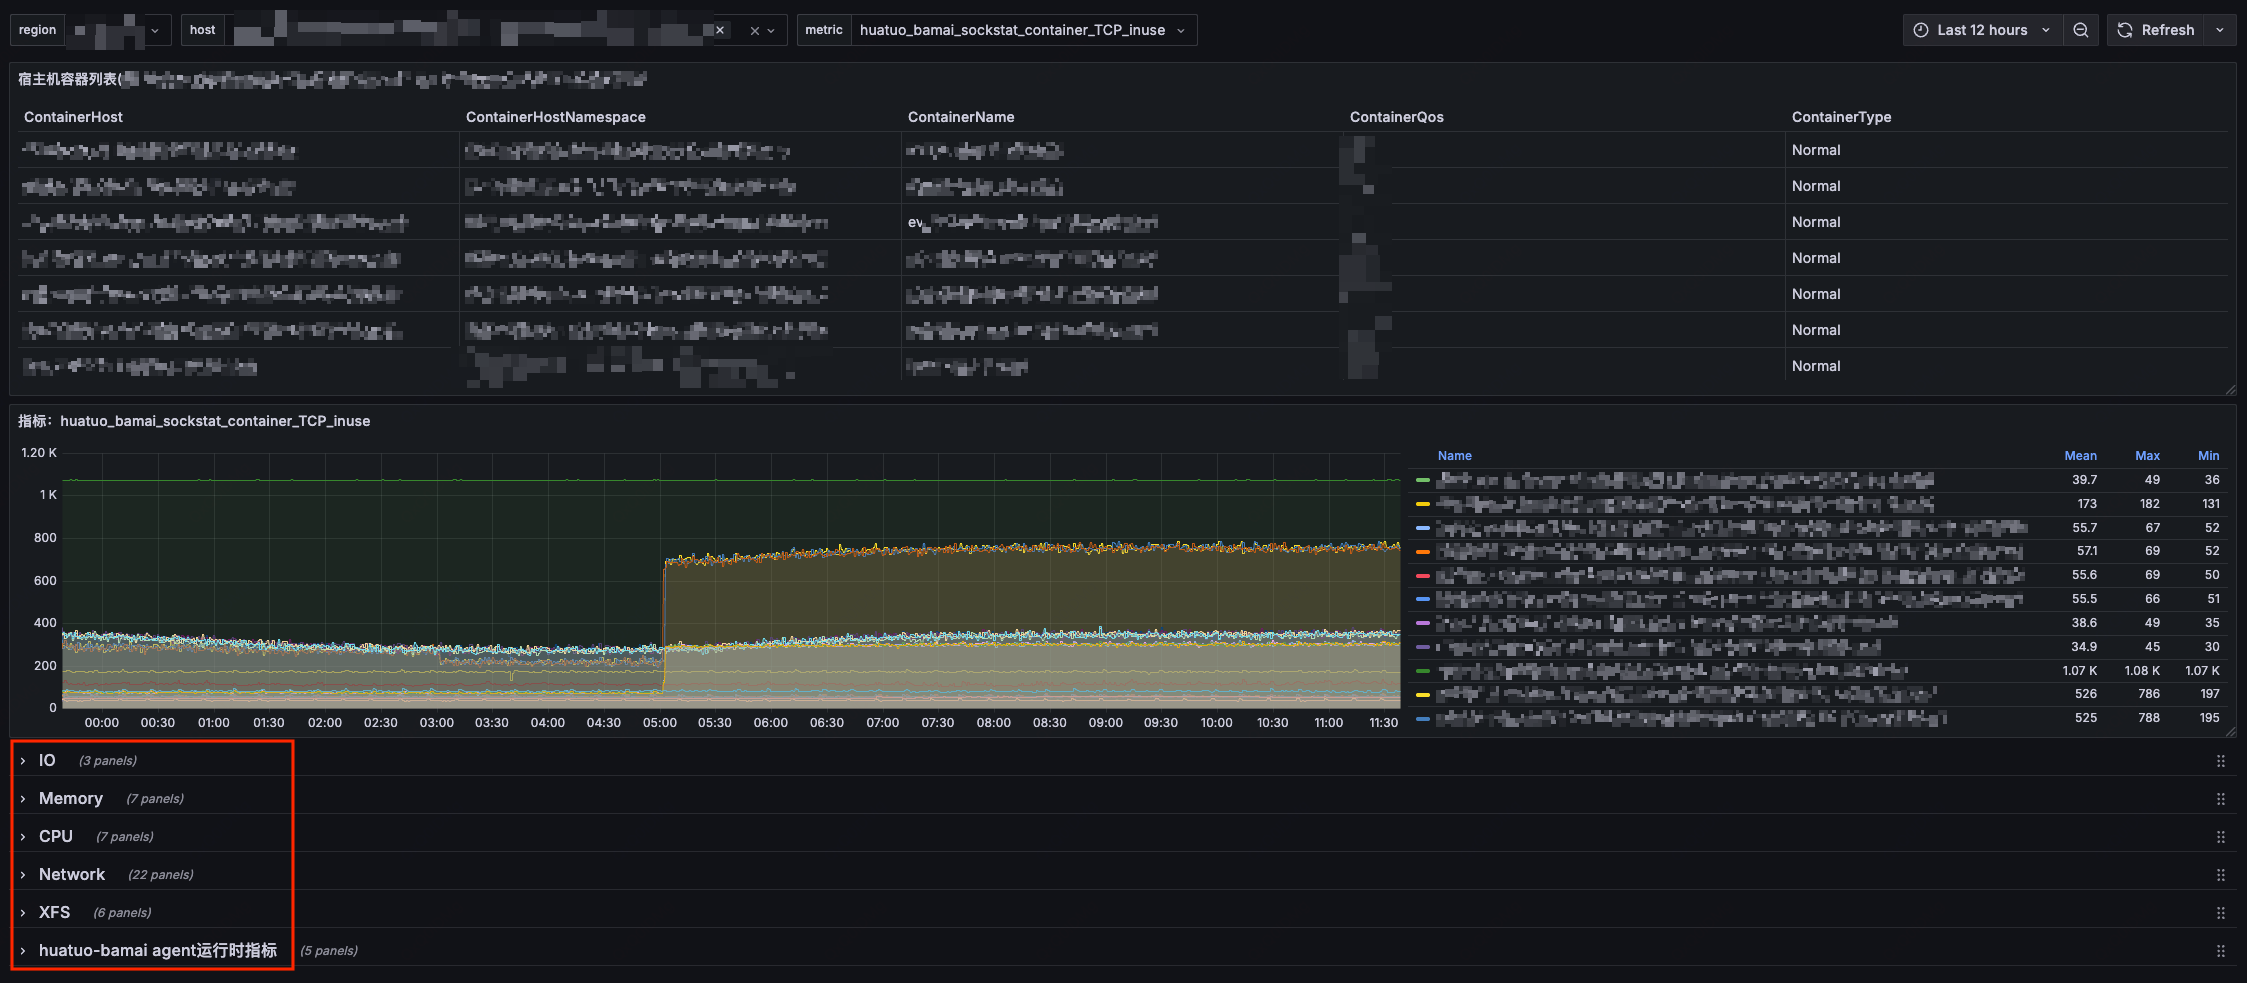Click the yellow color mark of the second legend series
The height and width of the screenshot is (983, 2247).
tap(1421, 503)
